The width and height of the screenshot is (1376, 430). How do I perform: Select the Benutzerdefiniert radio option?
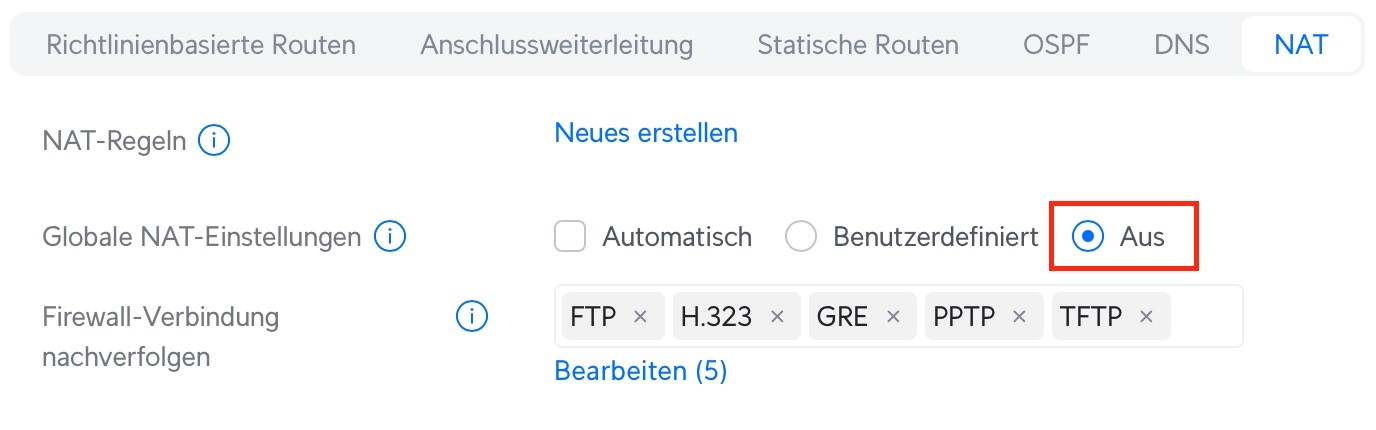pos(801,237)
